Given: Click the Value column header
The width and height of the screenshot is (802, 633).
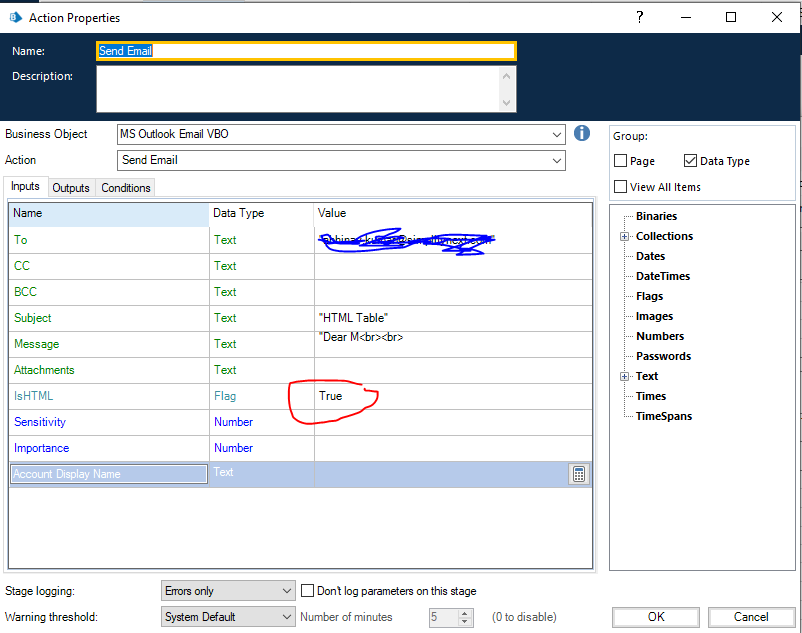Looking at the screenshot, I should (x=453, y=213).
